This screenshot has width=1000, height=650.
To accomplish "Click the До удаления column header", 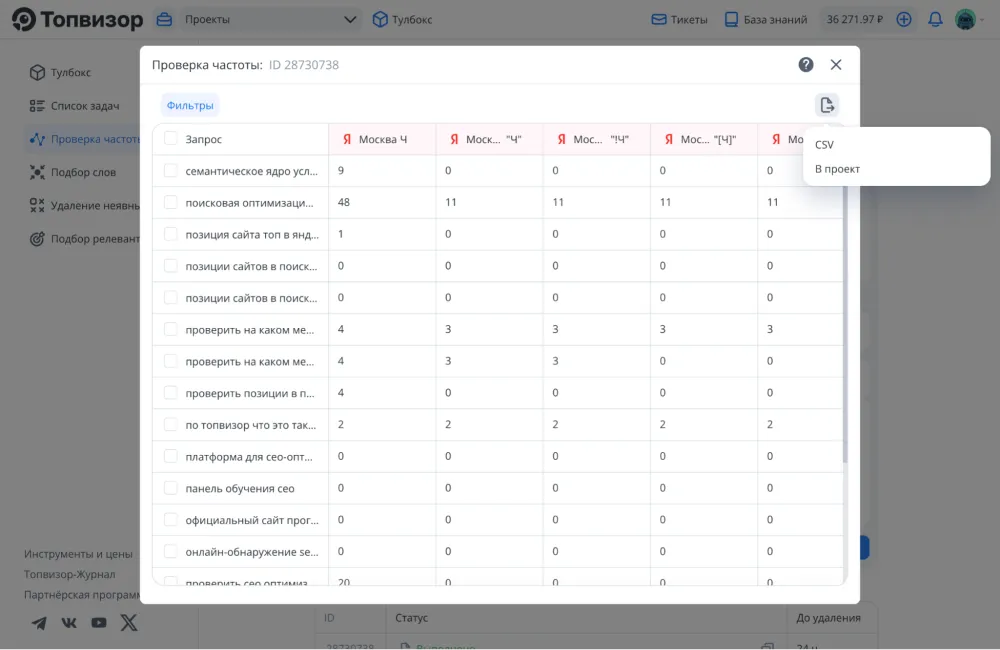I will [x=828, y=617].
